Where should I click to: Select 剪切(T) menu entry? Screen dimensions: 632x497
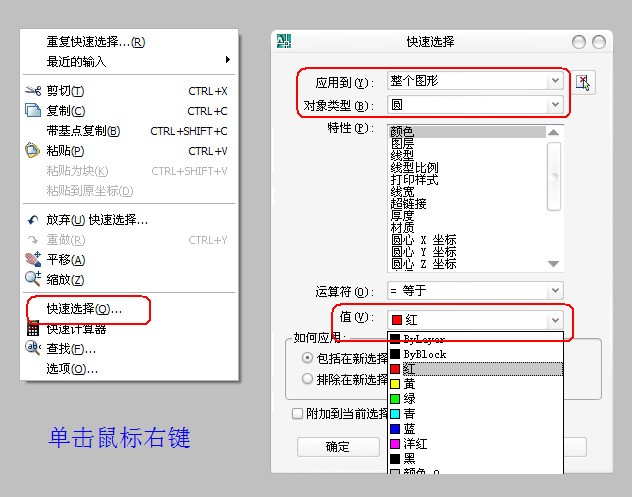tap(129, 91)
